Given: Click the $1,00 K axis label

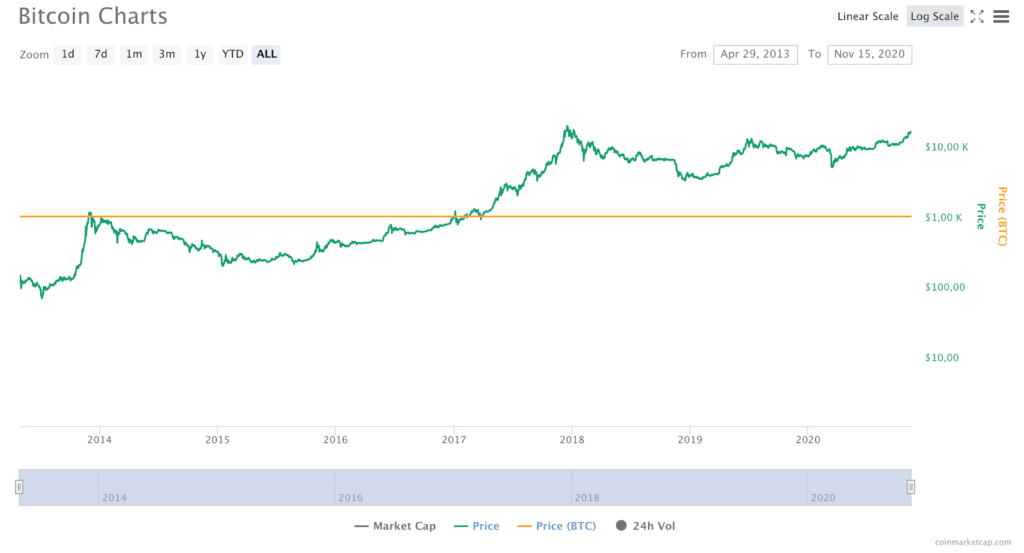Looking at the screenshot, I should pos(944,217).
